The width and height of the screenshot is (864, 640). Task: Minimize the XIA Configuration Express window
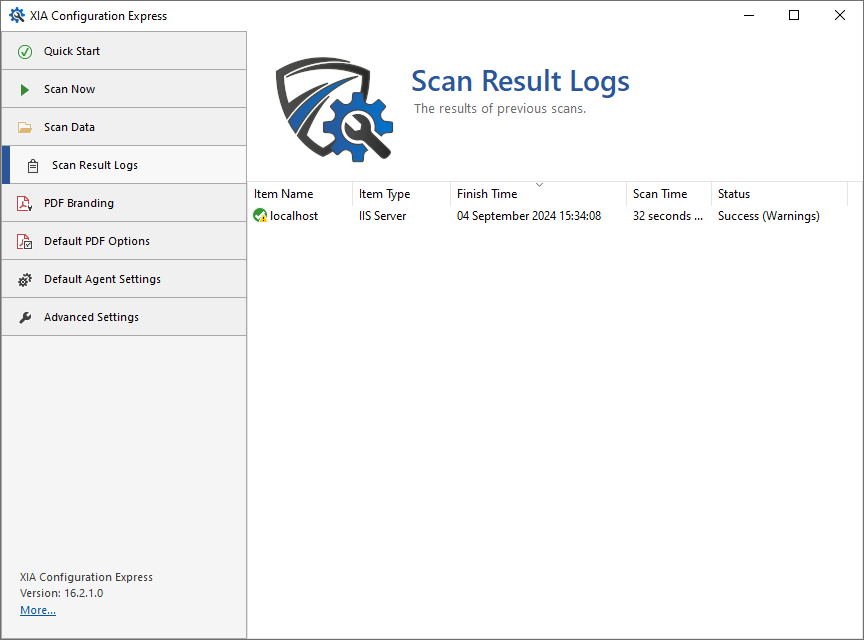[748, 15]
